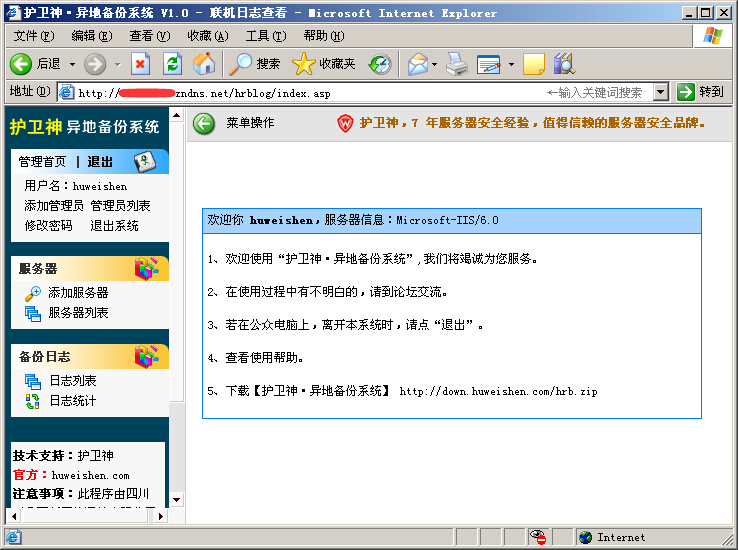
Task: Open the address bar dropdown arrow
Action: (x=661, y=92)
